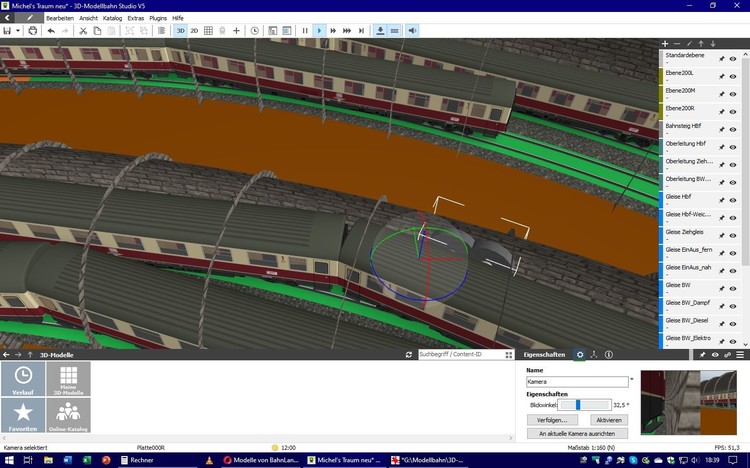This screenshot has height=468, width=750.
Task: Open the save options dropdown arrow
Action: pos(18,31)
